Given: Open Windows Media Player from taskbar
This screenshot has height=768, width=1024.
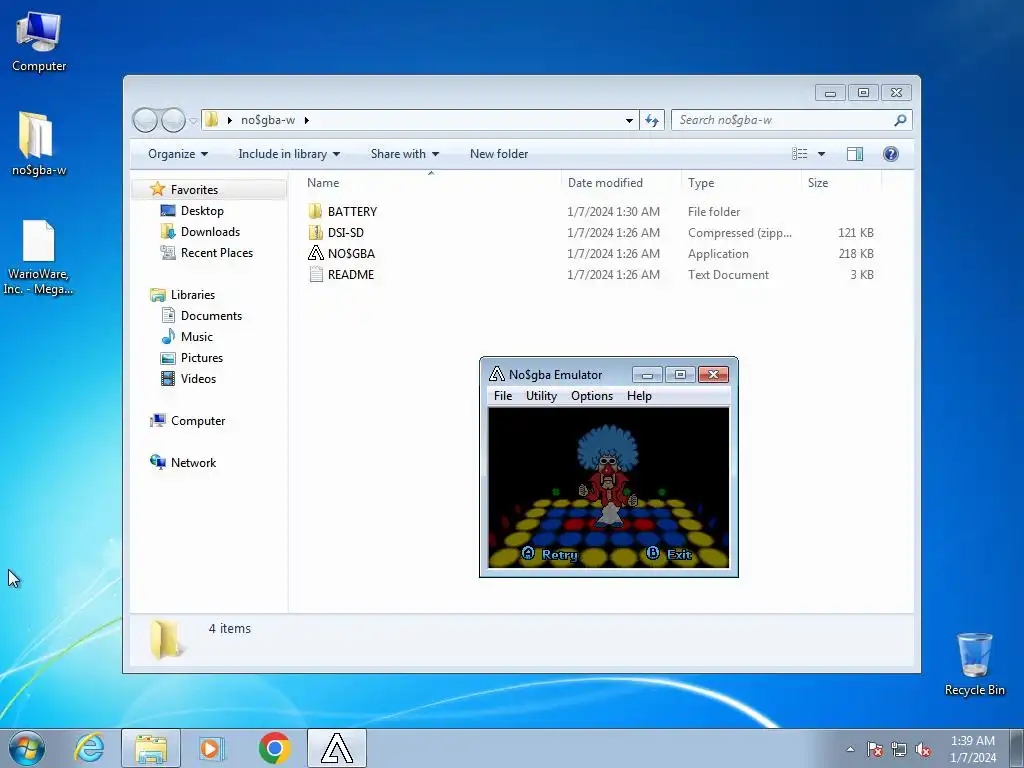Looking at the screenshot, I should 212,748.
